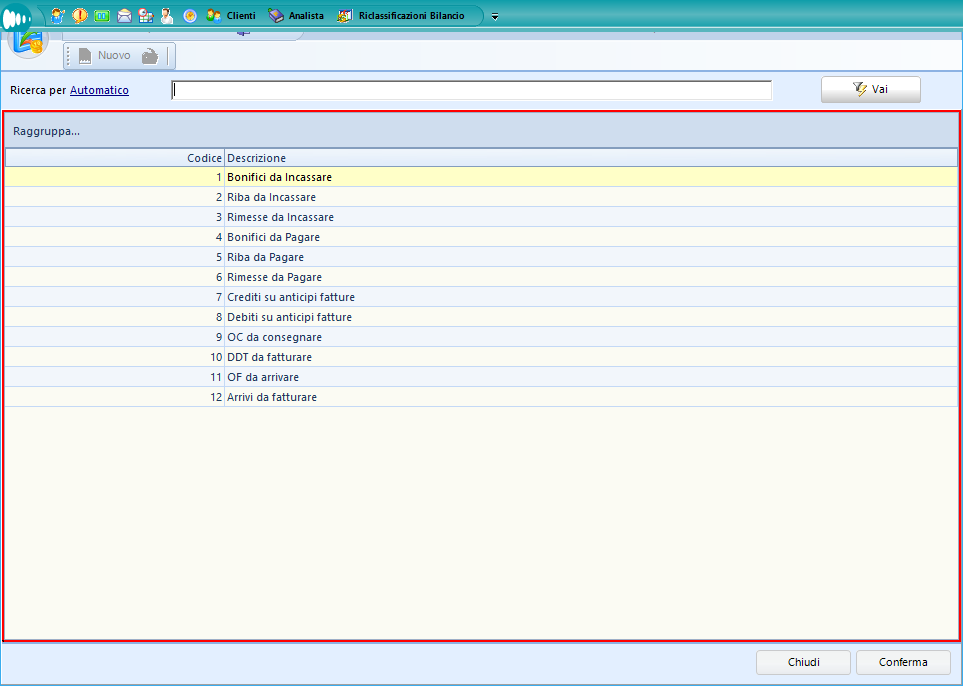Image resolution: width=963 pixels, height=686 pixels.
Task: Click the Automatico search mode link
Action: (99, 90)
